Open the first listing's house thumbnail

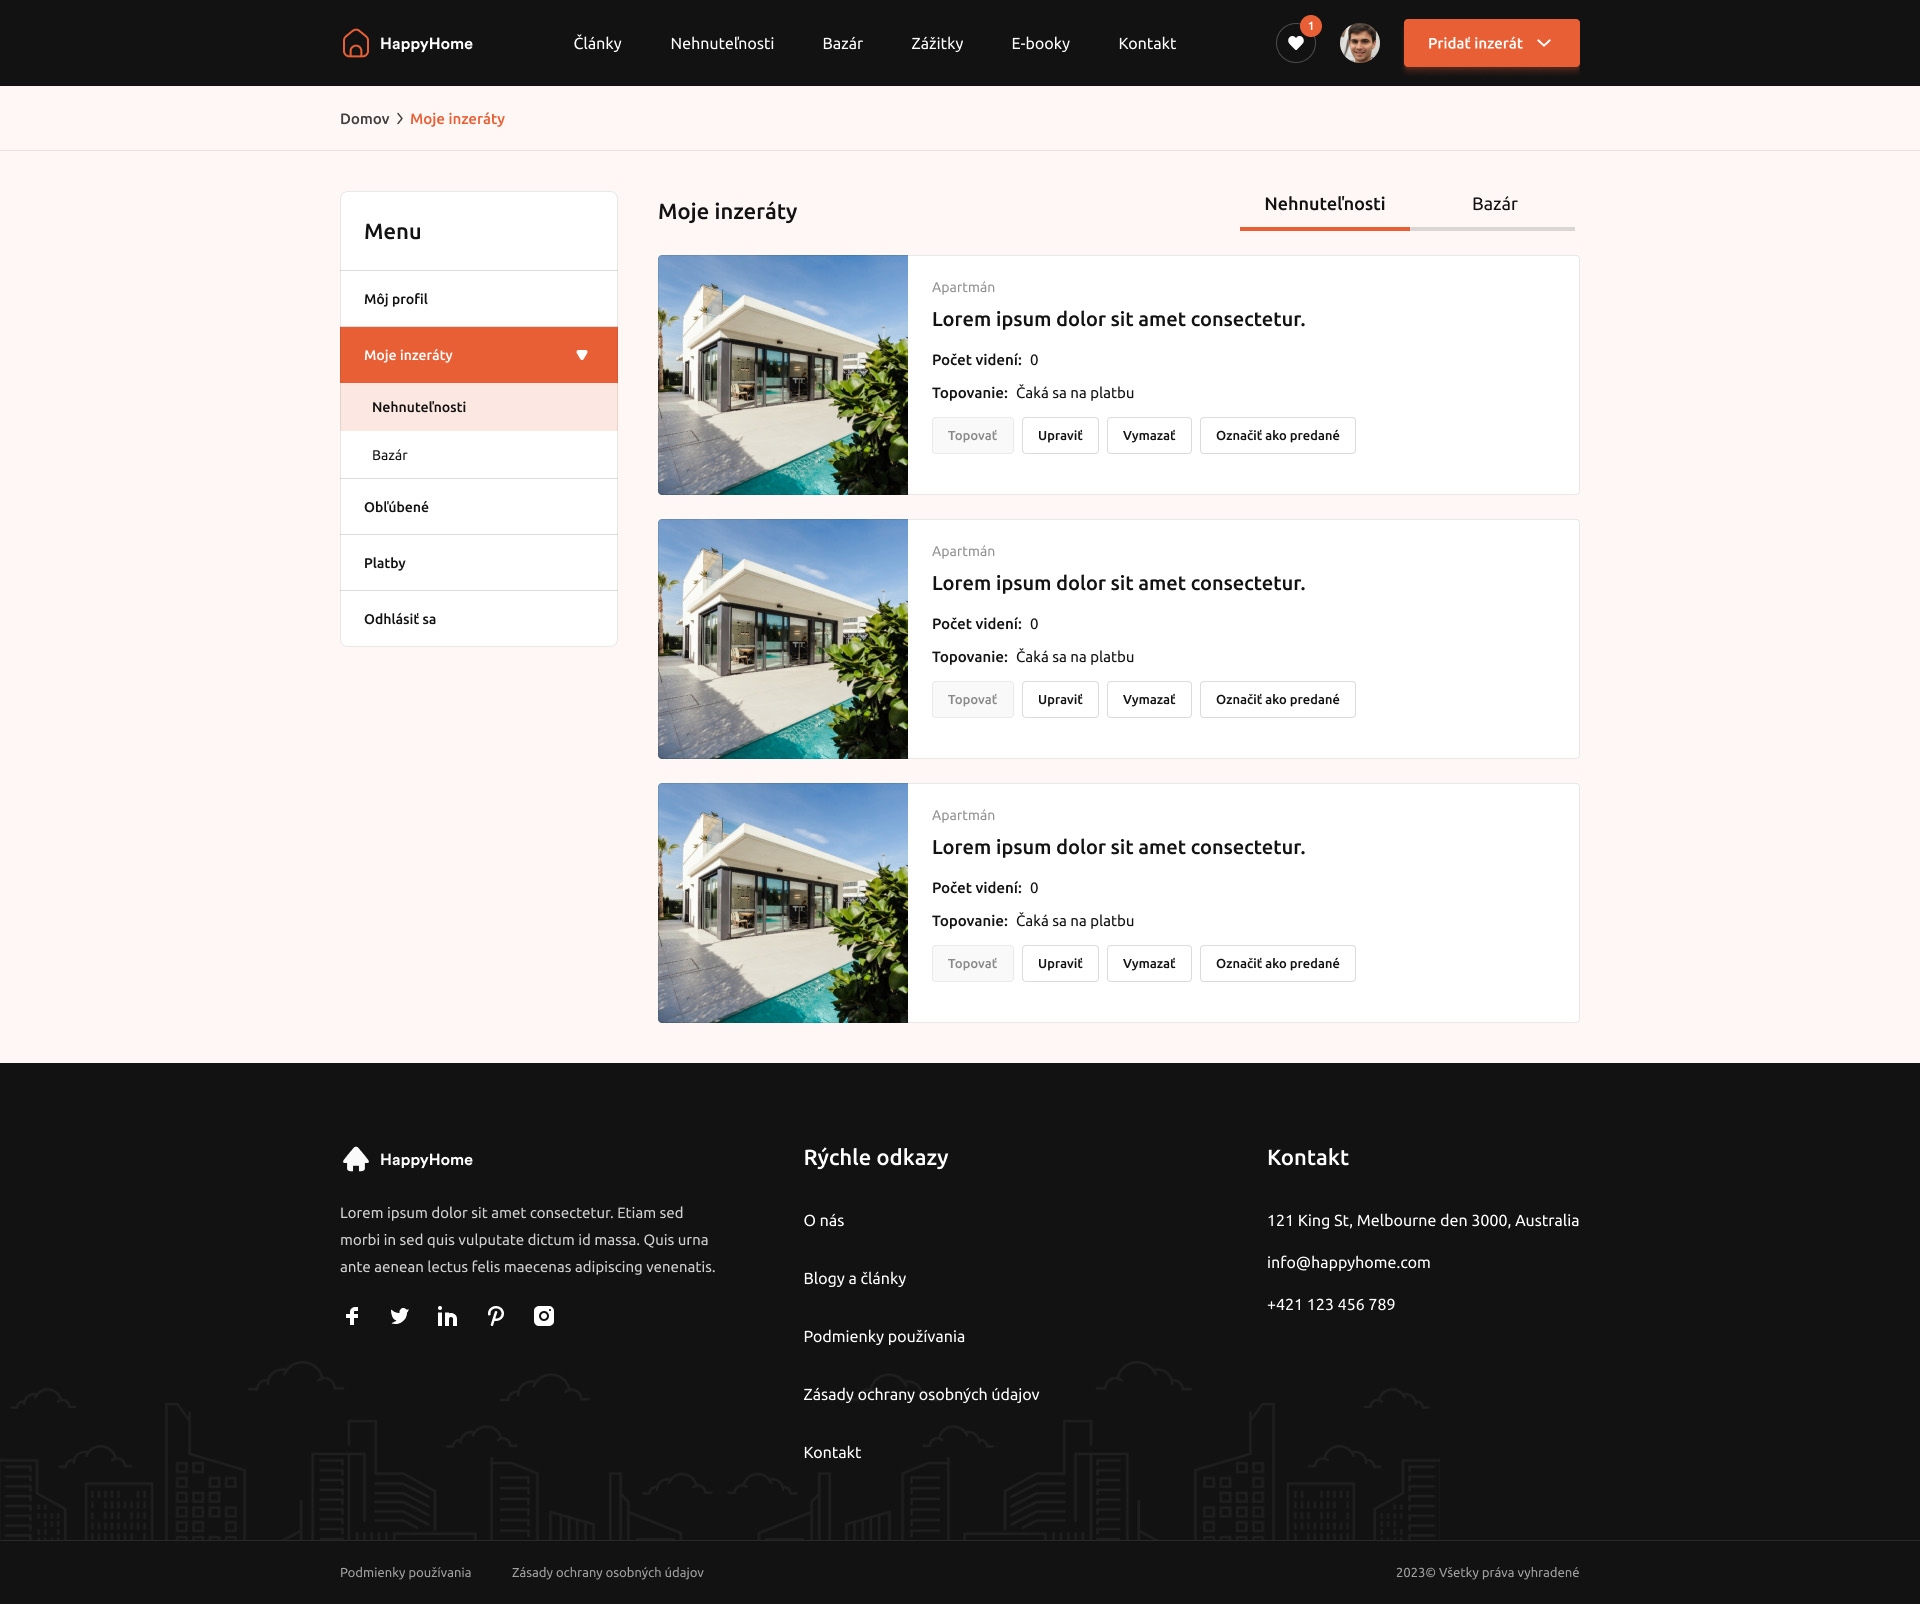click(x=783, y=375)
